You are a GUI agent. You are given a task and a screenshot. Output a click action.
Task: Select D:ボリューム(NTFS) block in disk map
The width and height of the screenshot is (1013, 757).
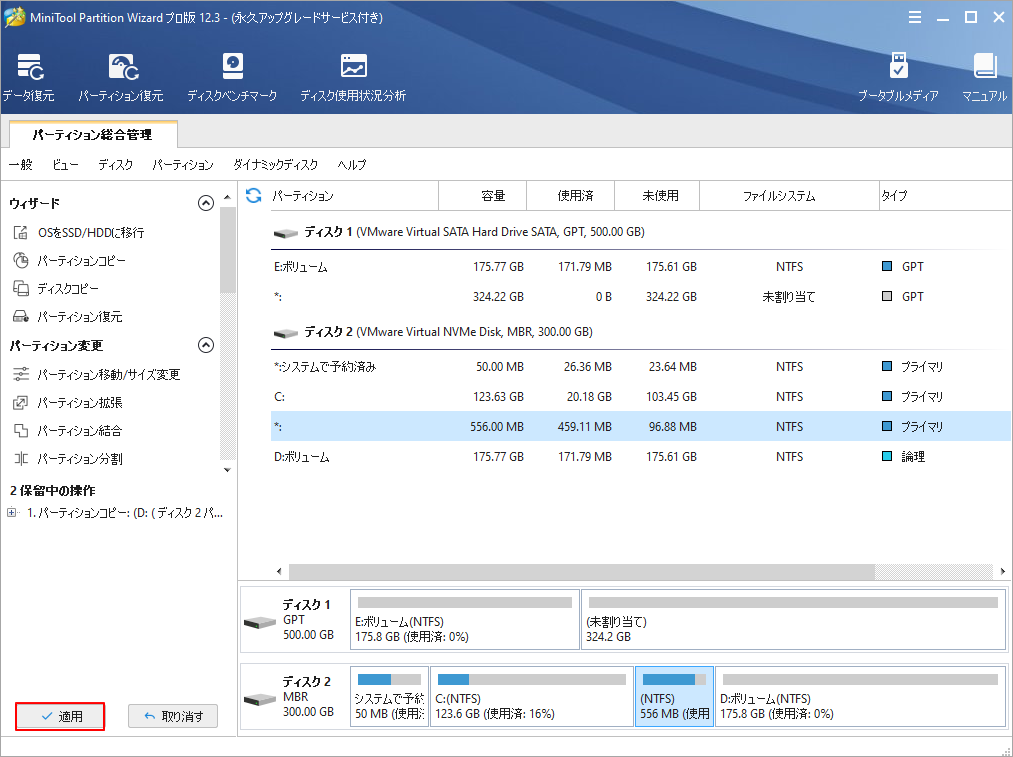(861, 696)
